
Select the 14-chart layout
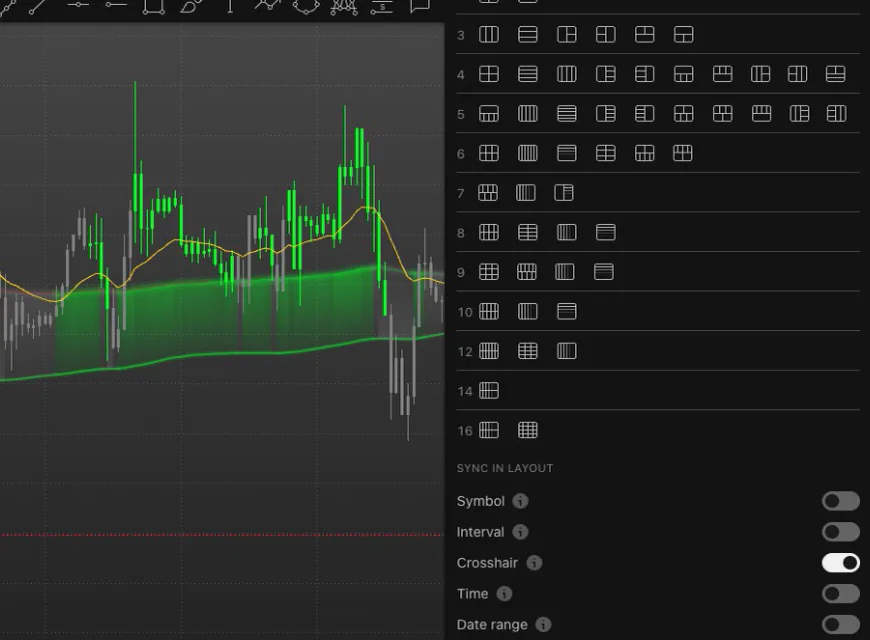tap(489, 391)
